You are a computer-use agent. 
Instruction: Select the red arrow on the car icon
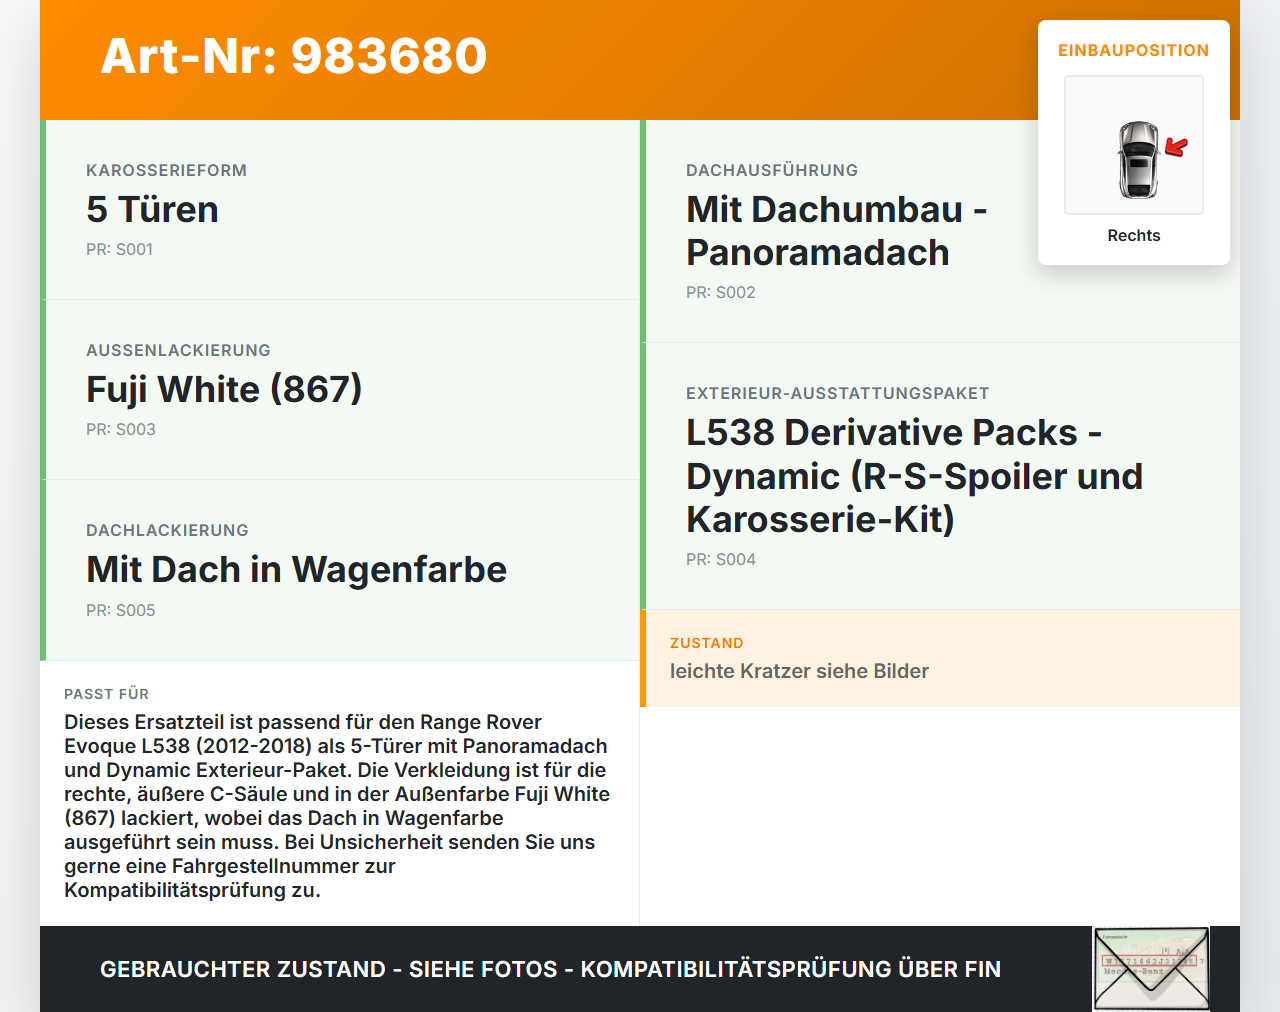click(x=1177, y=147)
